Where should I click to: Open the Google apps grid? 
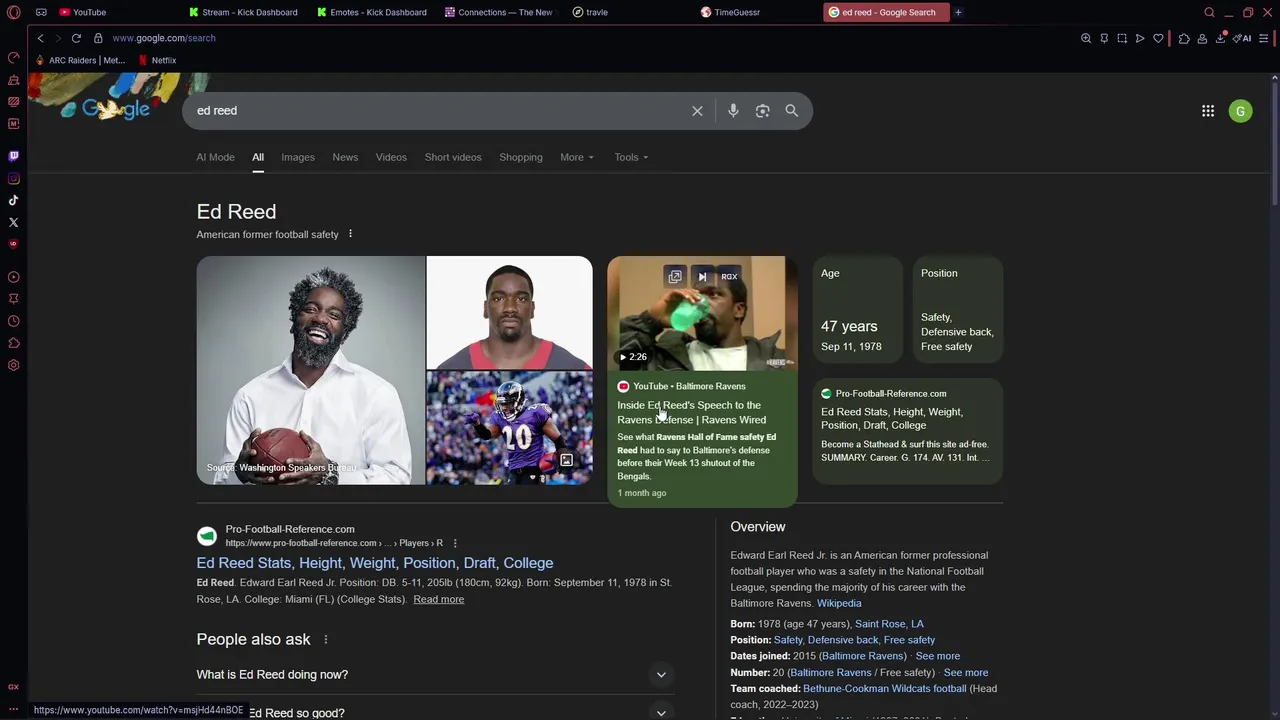[x=1208, y=111]
